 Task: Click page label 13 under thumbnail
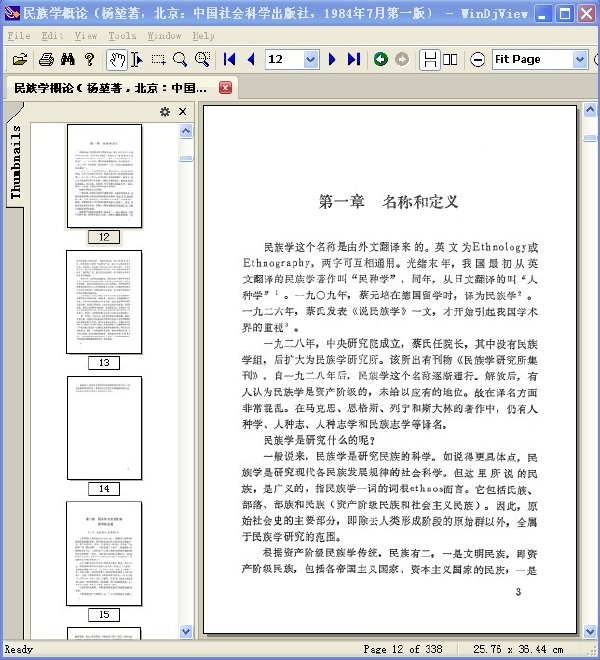[x=104, y=362]
